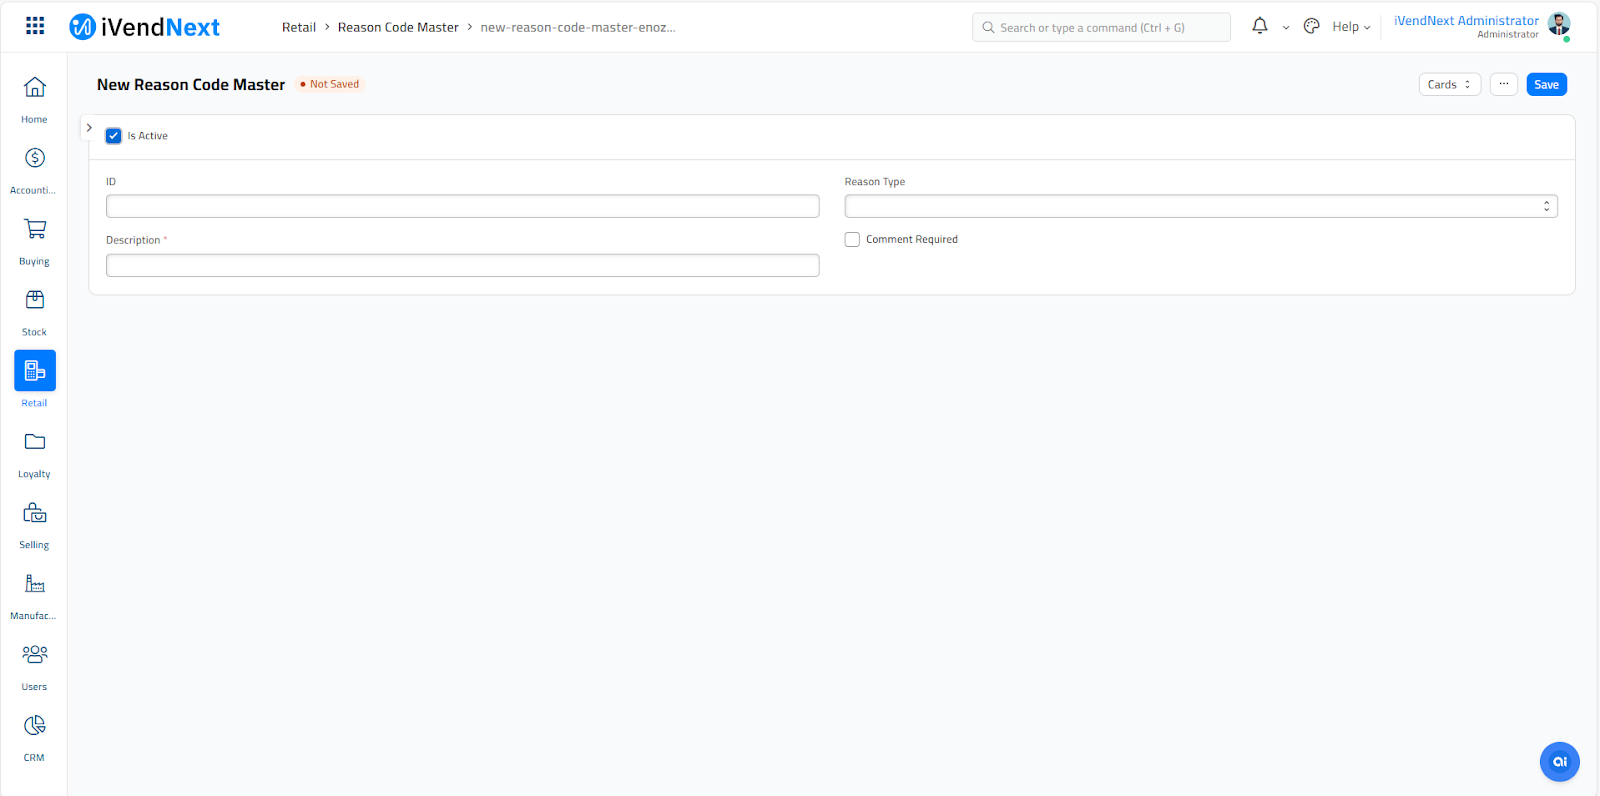Focus the Description input field
Screen dimensions: 1600x796
pos(462,265)
